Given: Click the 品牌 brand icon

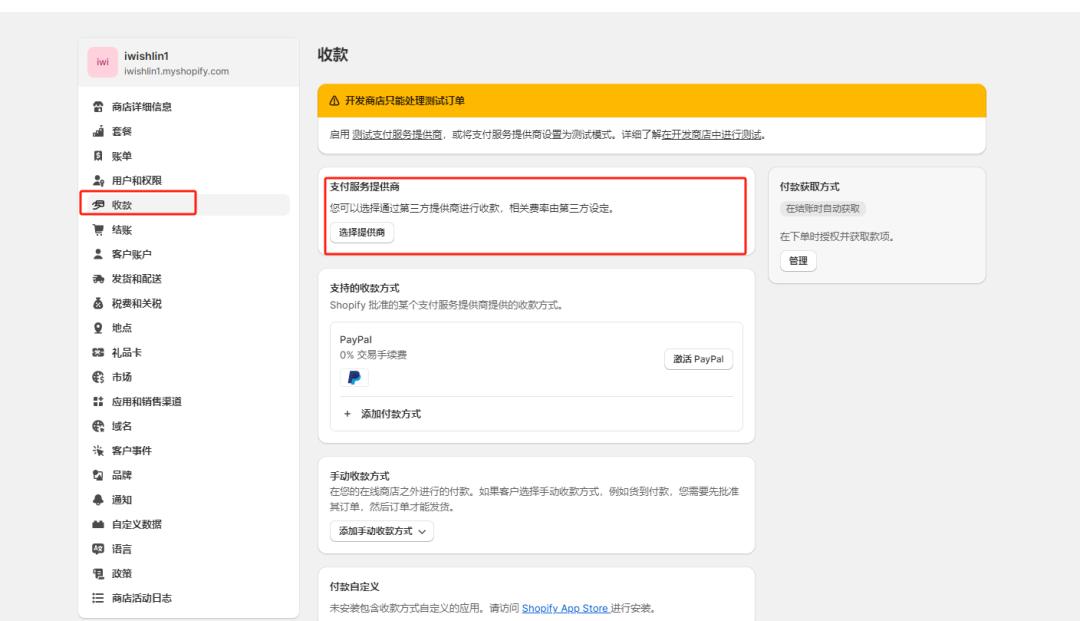Looking at the screenshot, I should 98,475.
